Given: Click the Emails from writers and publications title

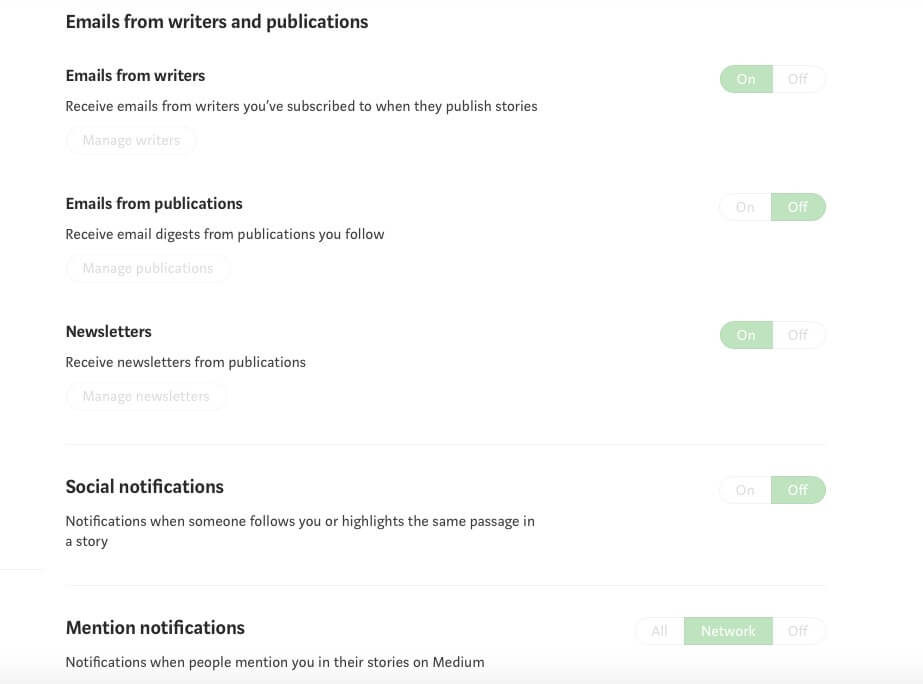Looking at the screenshot, I should pyautogui.click(x=216, y=21).
